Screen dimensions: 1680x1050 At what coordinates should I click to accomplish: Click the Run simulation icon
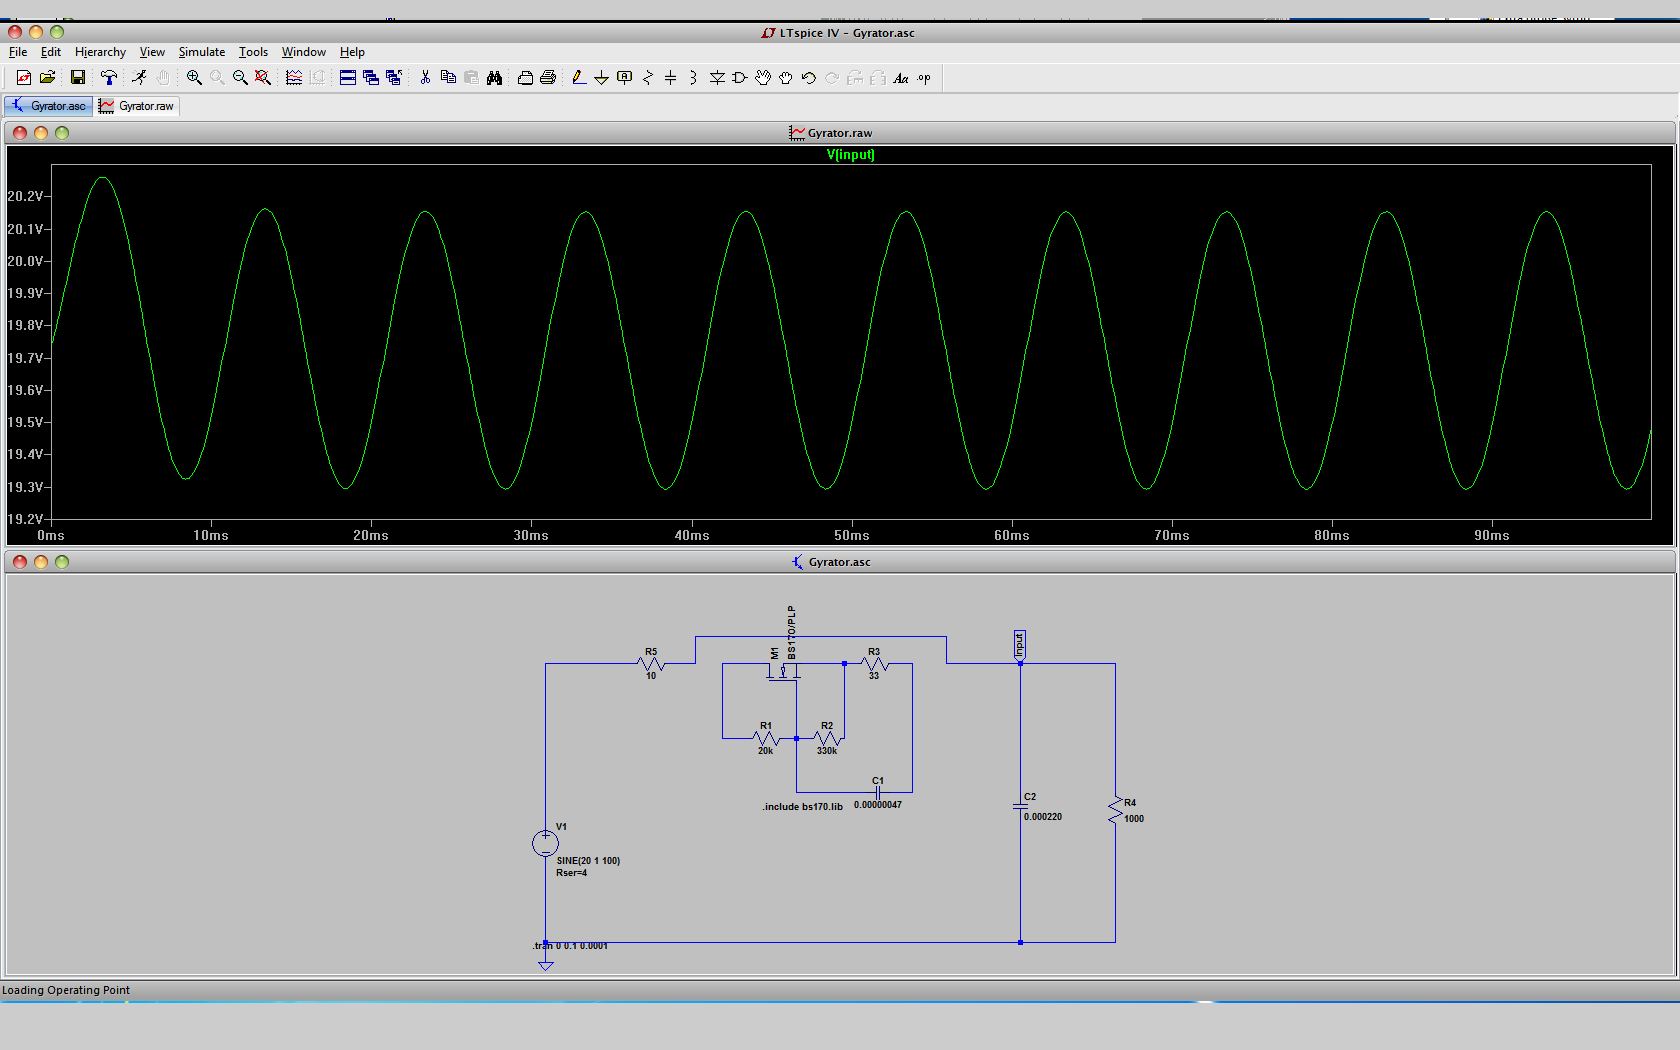[139, 78]
